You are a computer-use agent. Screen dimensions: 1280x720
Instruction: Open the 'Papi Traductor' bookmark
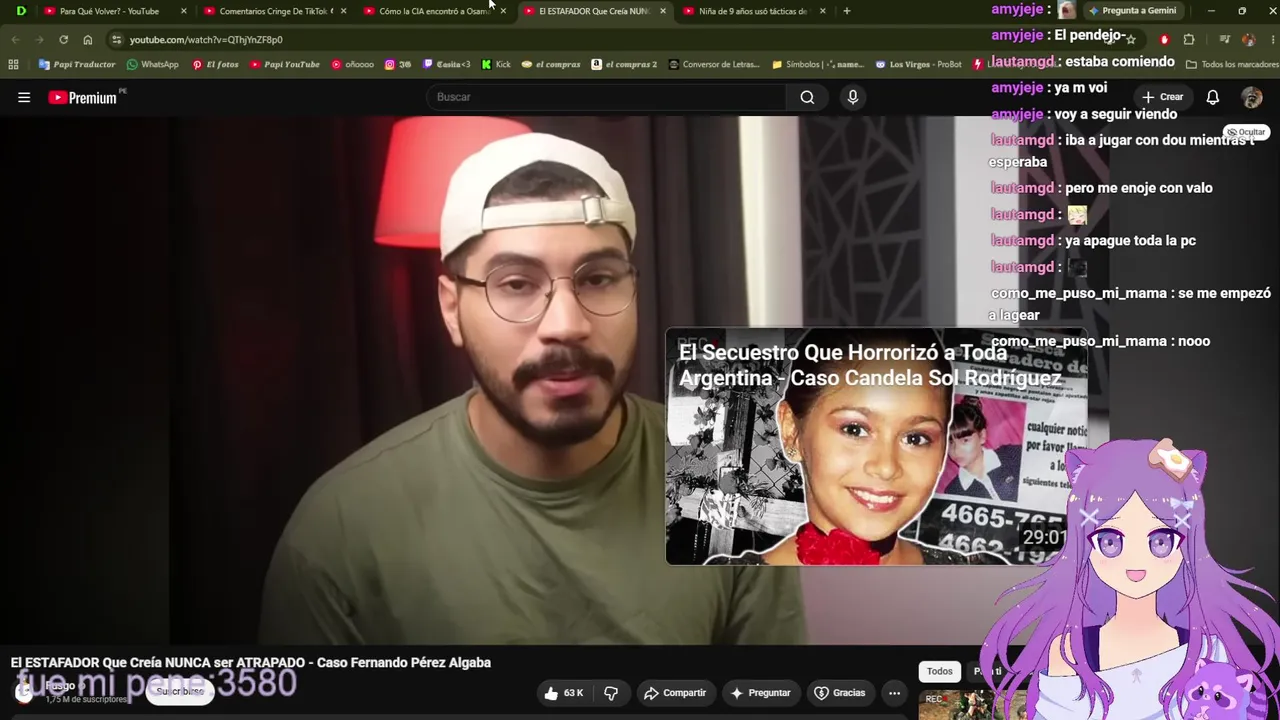[77, 64]
